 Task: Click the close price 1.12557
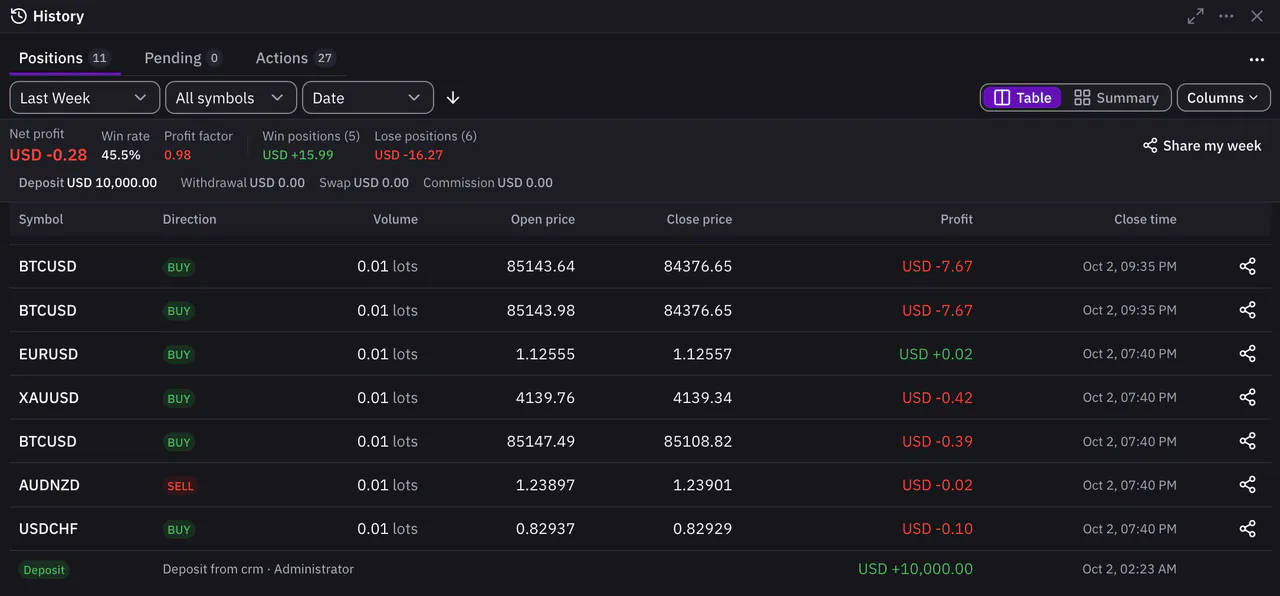[x=702, y=354]
